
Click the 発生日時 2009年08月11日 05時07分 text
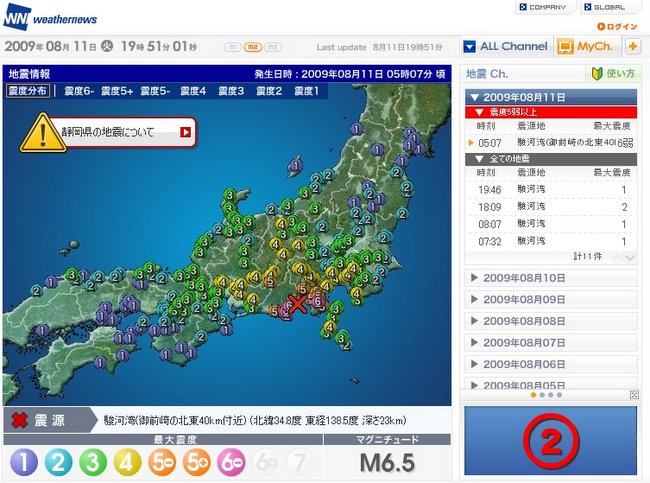350,74
